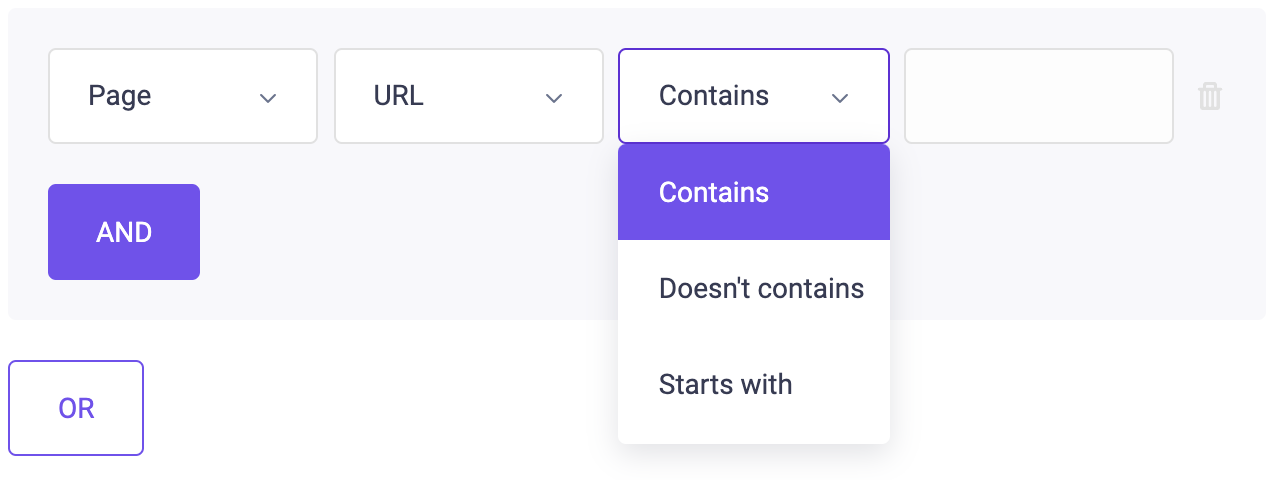The image size is (1282, 480).
Task: Click the chevron arrow beside Contains
Action: [840, 98]
